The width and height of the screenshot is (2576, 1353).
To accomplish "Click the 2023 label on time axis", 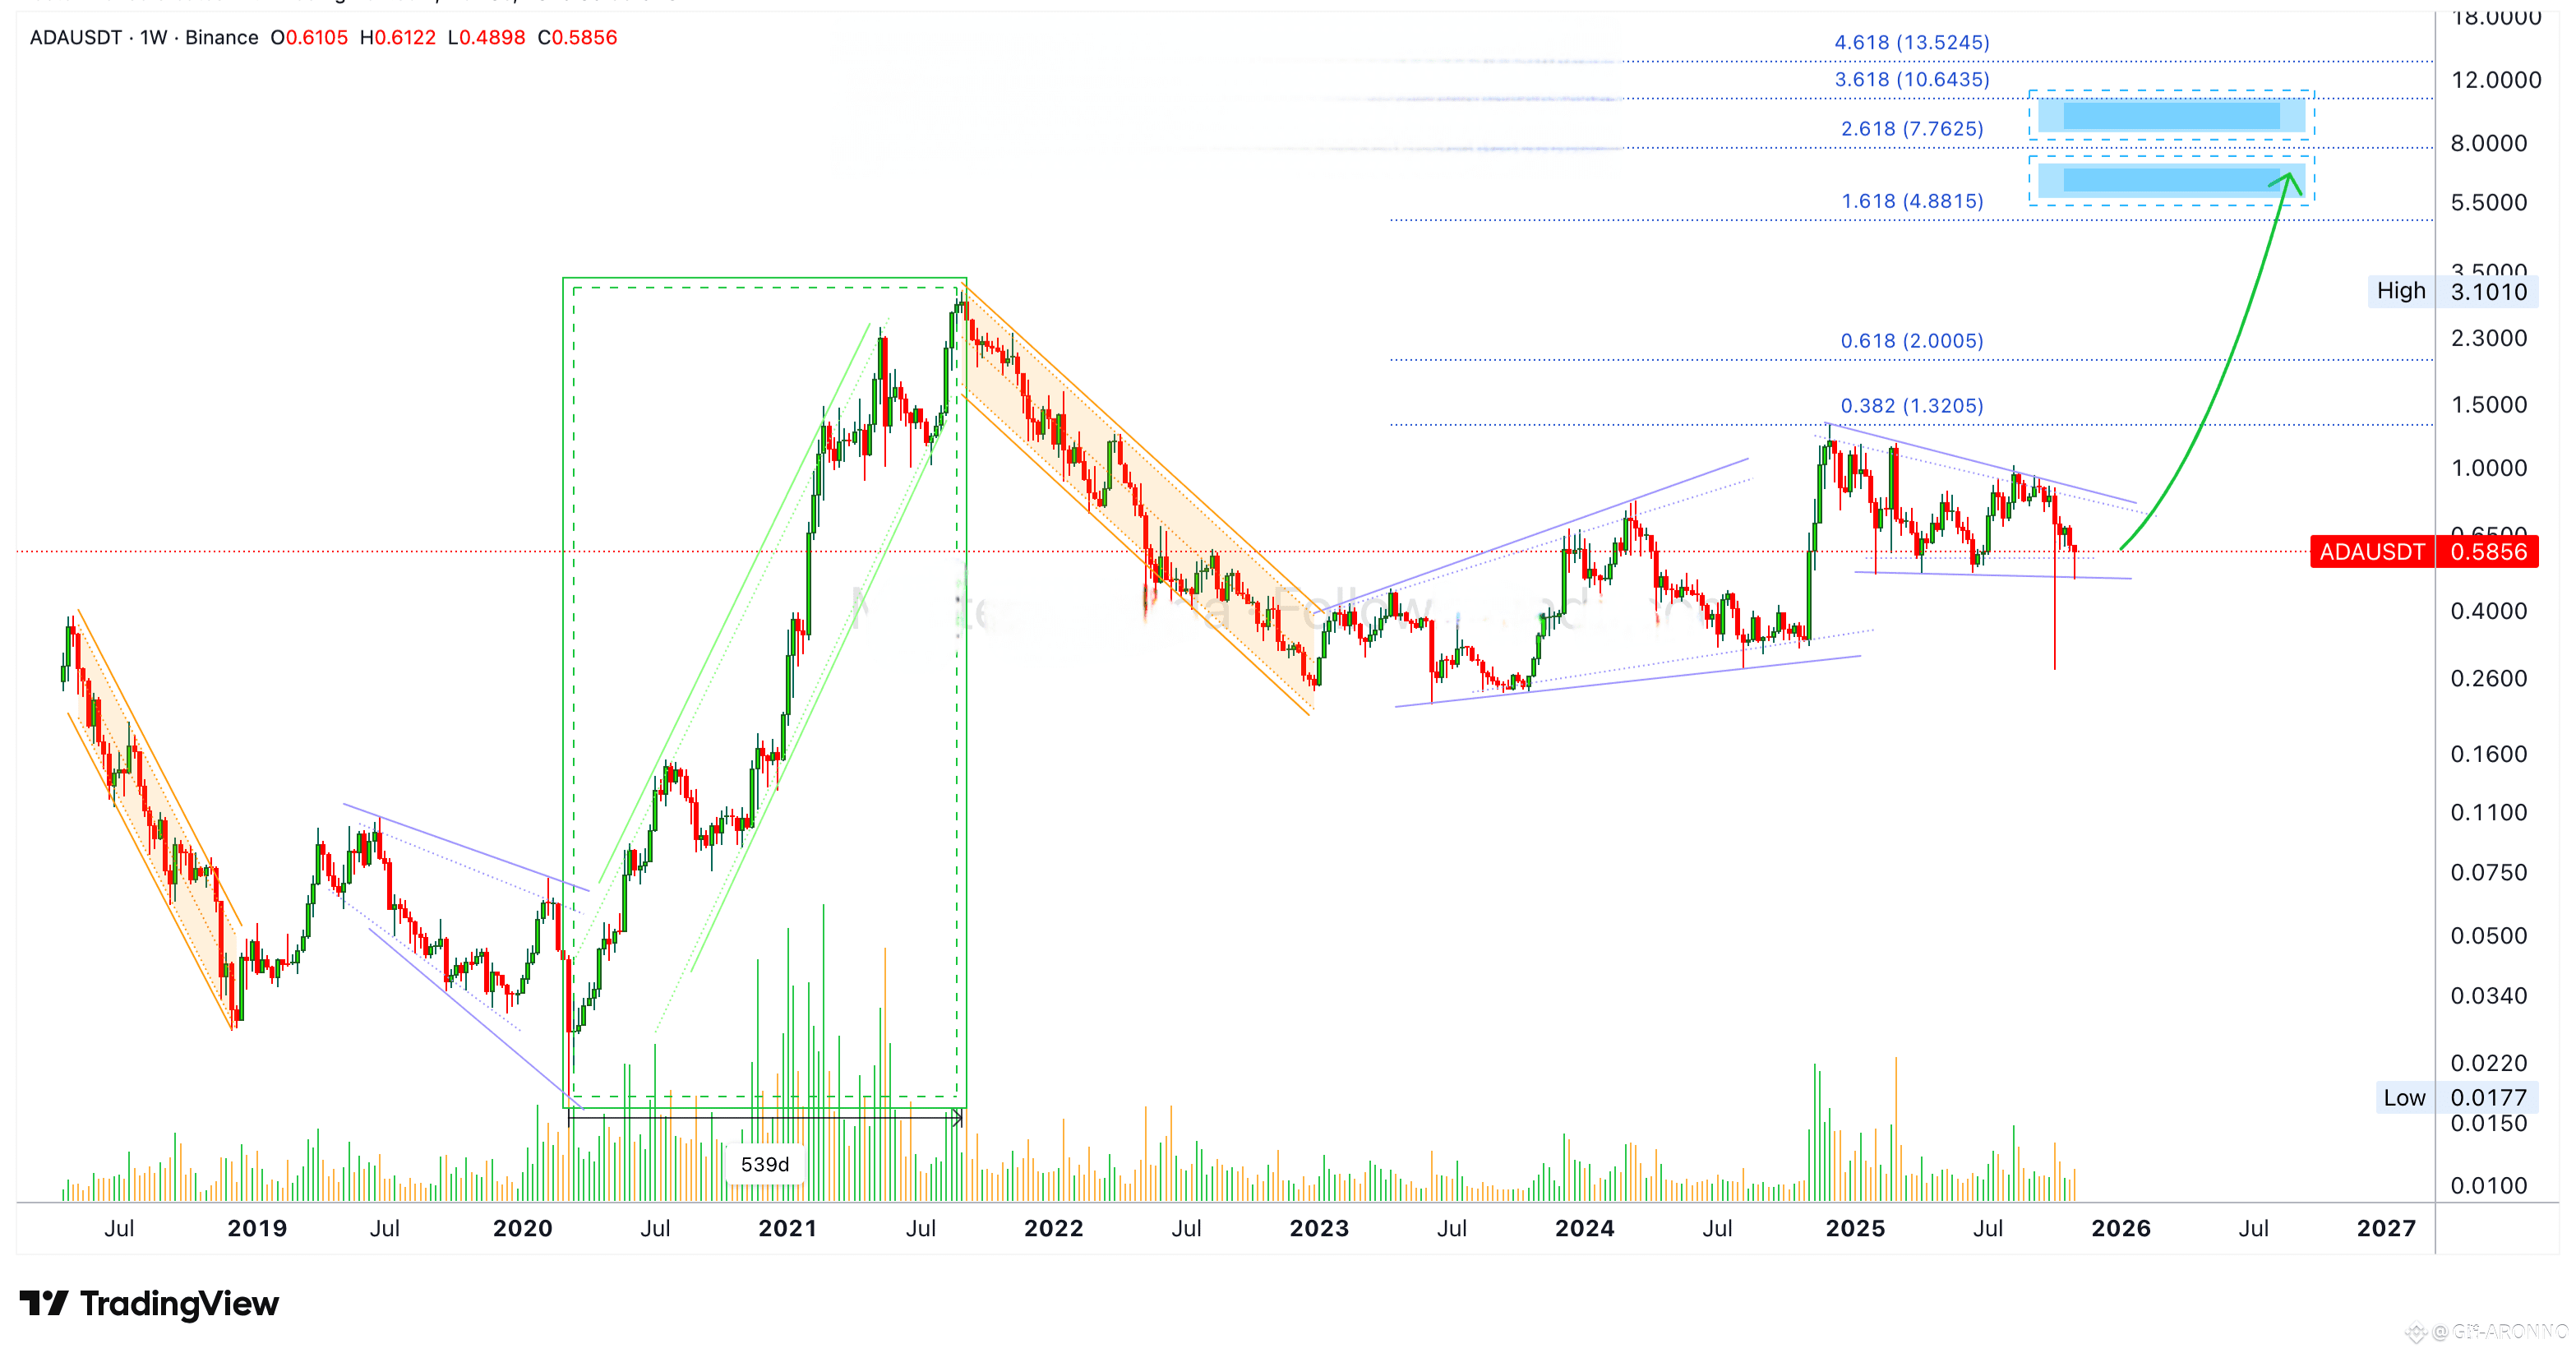I will pos(1318,1228).
